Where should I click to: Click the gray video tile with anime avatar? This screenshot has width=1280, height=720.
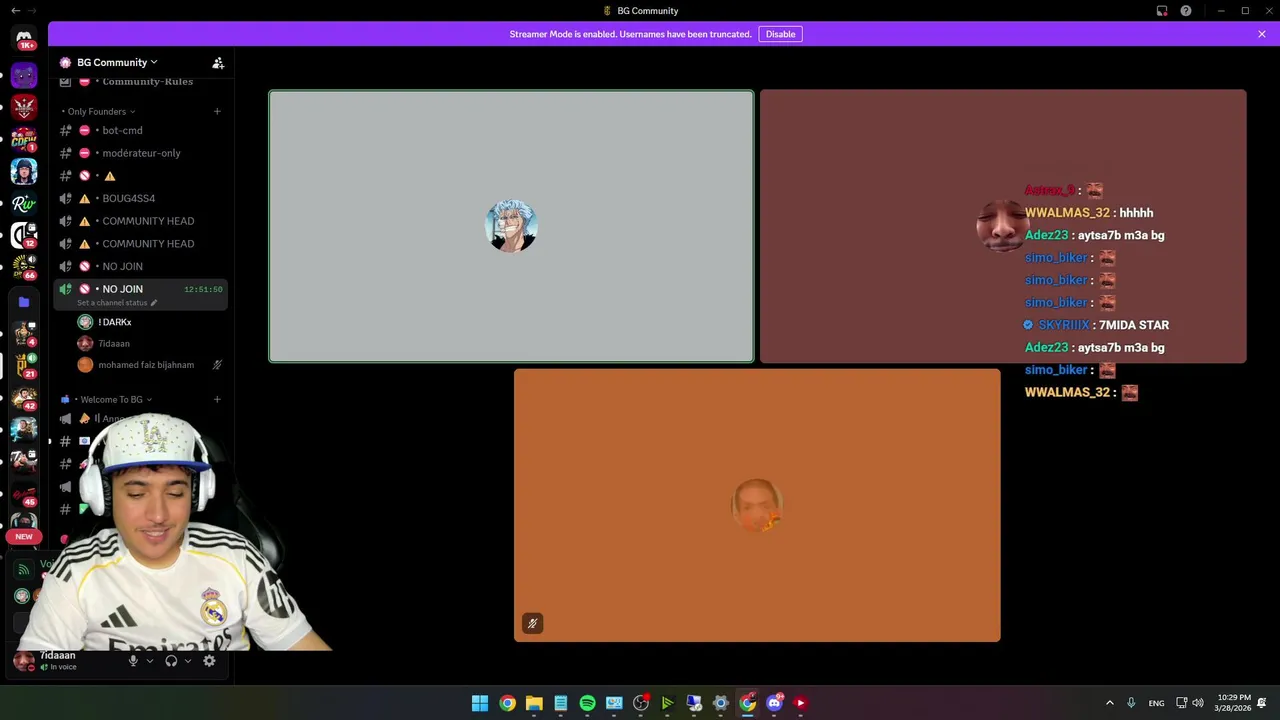click(x=511, y=226)
